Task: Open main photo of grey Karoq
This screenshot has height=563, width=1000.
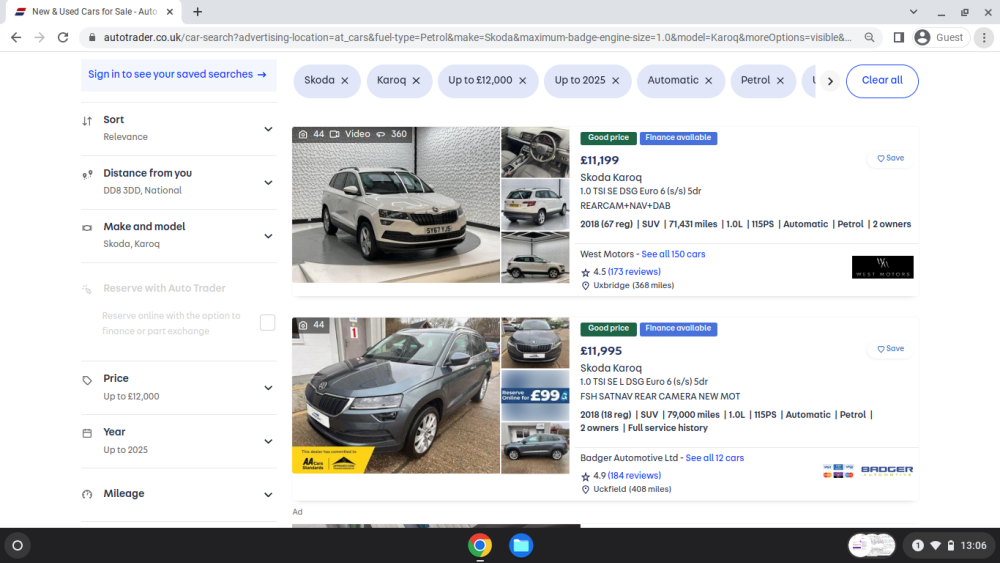Action: pyautogui.click(x=396, y=395)
